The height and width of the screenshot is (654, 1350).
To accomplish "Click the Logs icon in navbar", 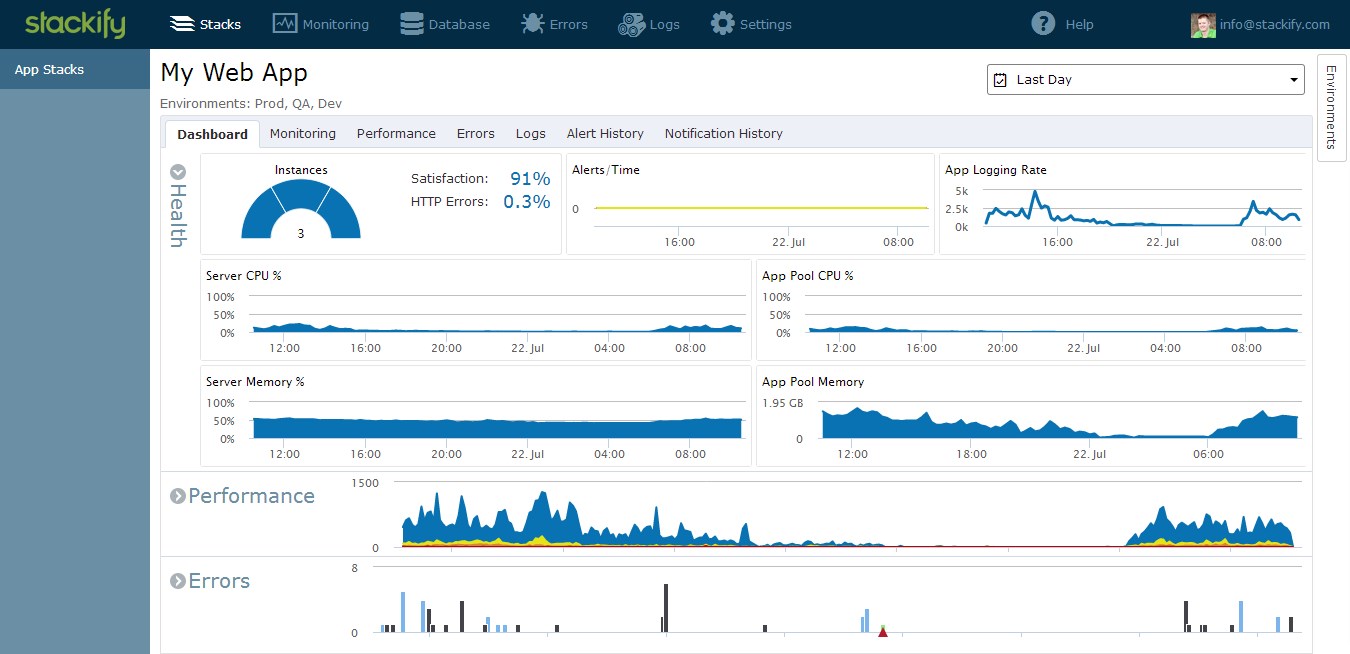I will [x=631, y=24].
